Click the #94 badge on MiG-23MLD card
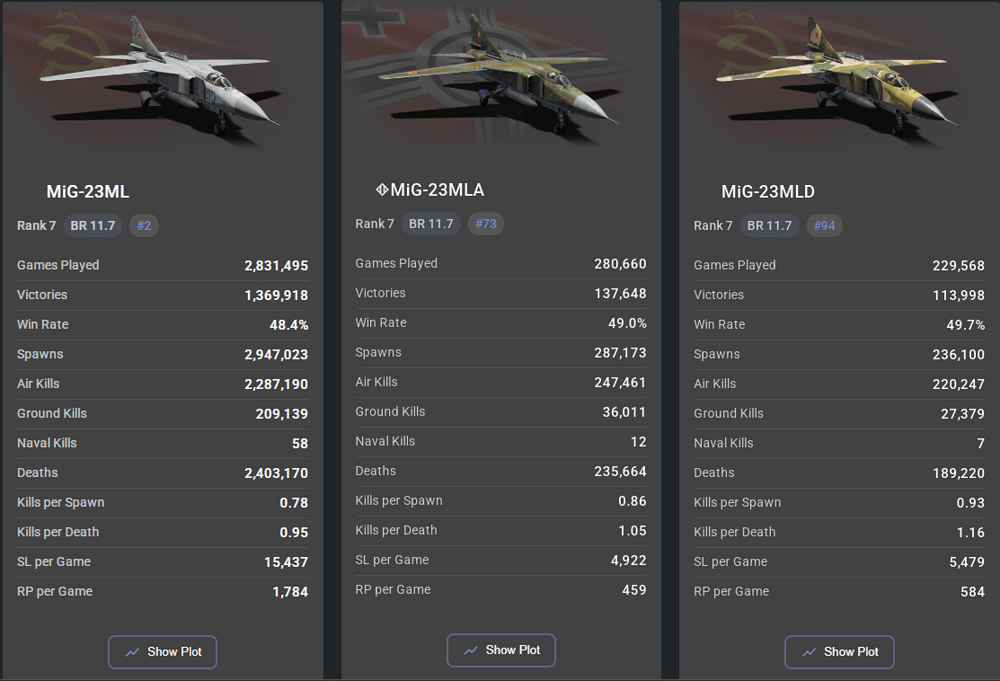The width and height of the screenshot is (1000, 681). (824, 226)
